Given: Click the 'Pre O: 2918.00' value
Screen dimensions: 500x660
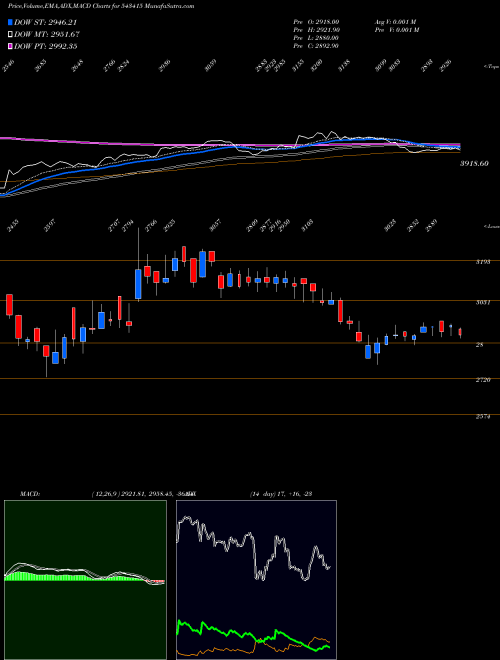Looking at the screenshot, I should point(316,22).
